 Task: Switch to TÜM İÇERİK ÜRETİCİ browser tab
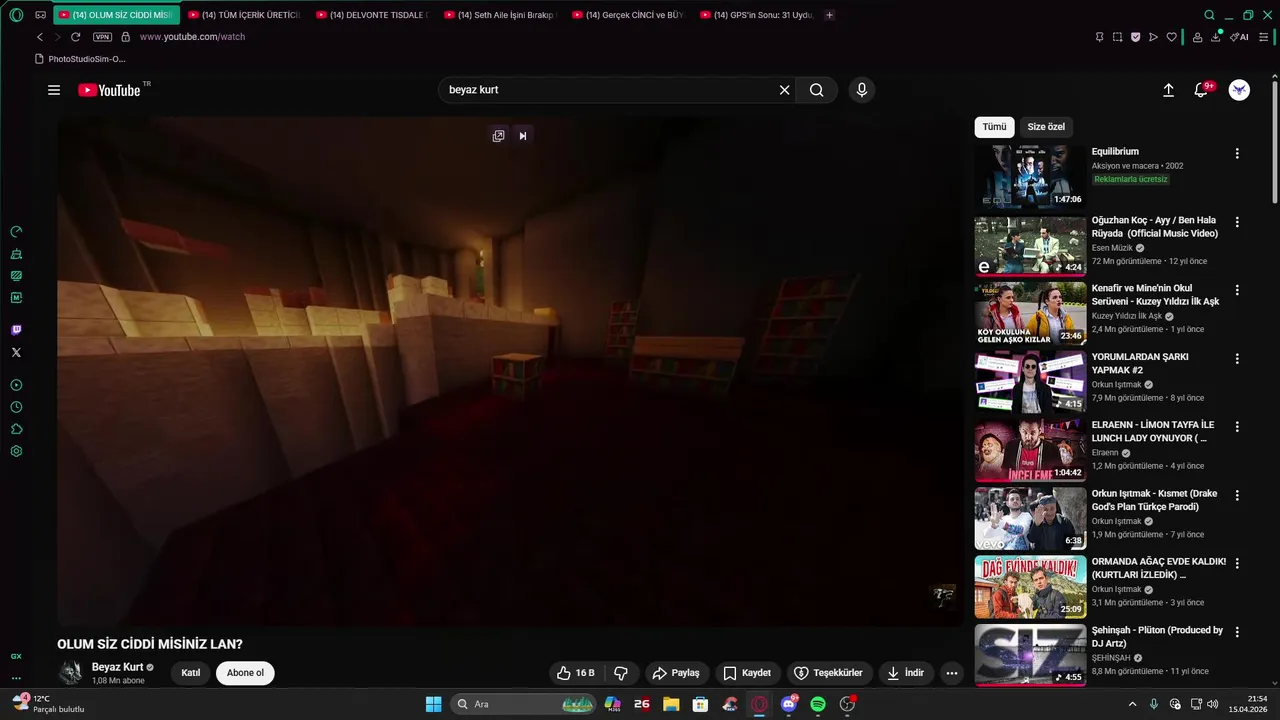[244, 15]
